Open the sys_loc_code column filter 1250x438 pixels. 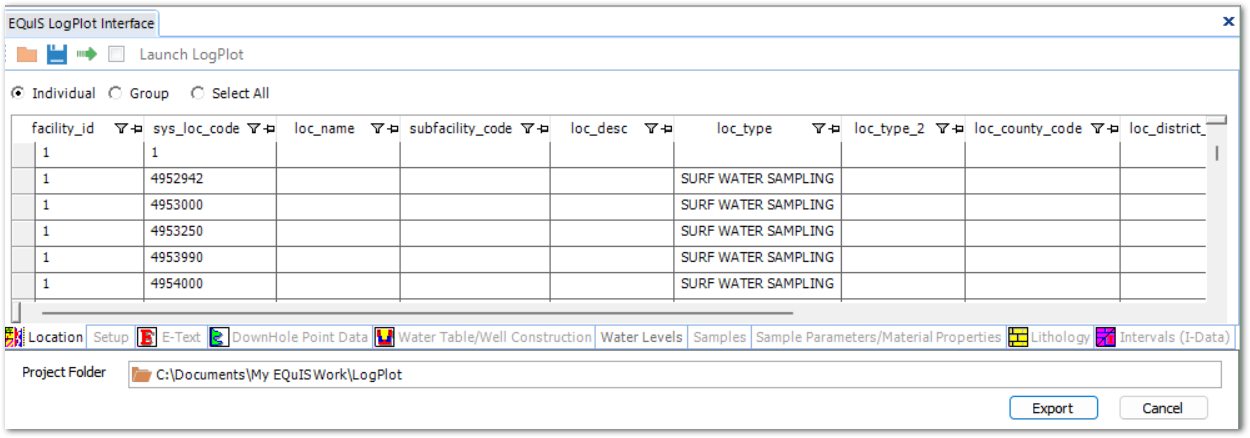click(253, 129)
